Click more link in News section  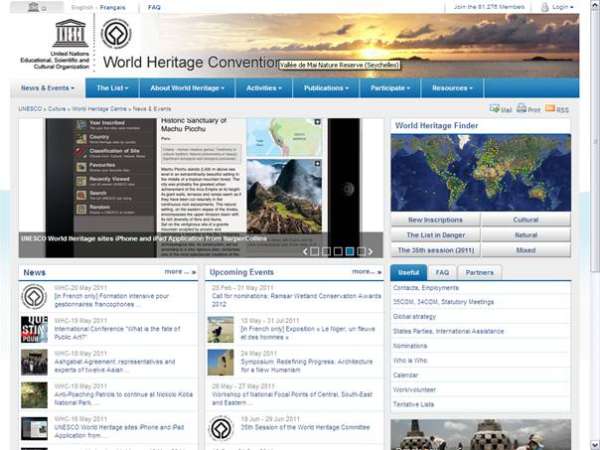click(x=180, y=272)
